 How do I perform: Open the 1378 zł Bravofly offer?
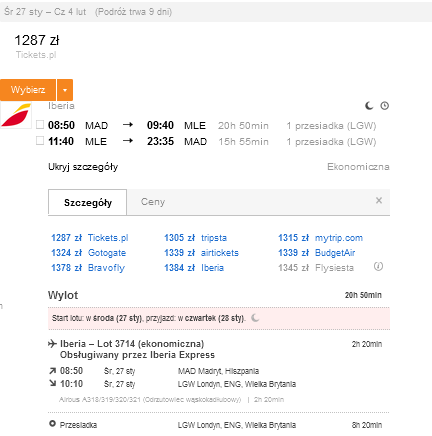tap(88, 268)
